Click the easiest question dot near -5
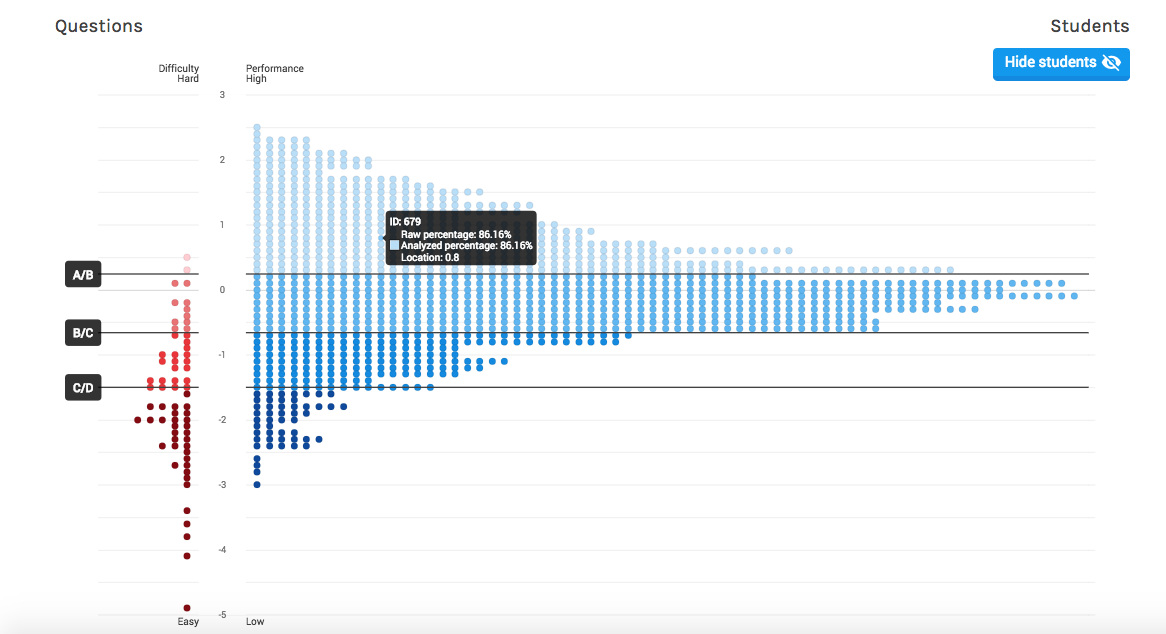Viewport: 1166px width, 634px height. click(187, 608)
